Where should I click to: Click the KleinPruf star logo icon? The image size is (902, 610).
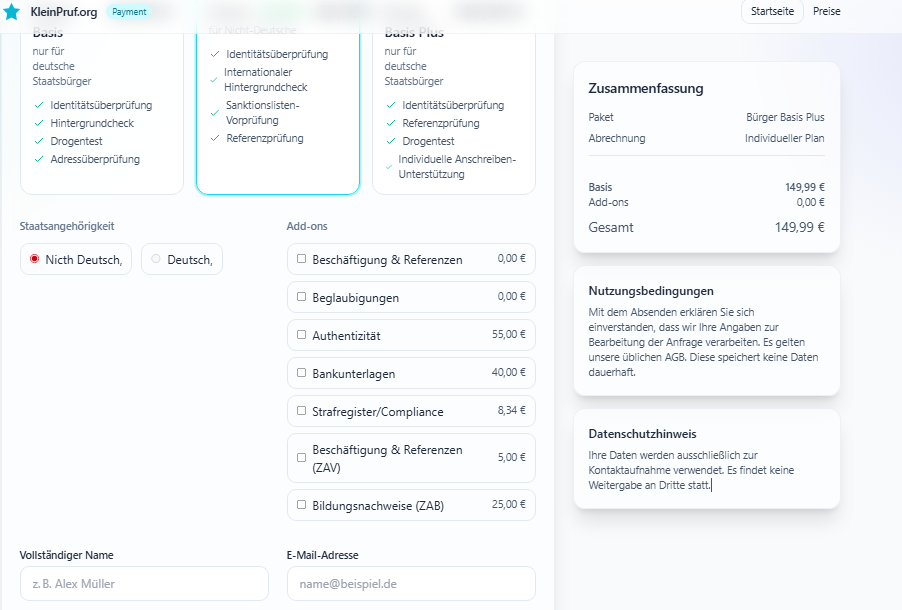click(x=12, y=12)
